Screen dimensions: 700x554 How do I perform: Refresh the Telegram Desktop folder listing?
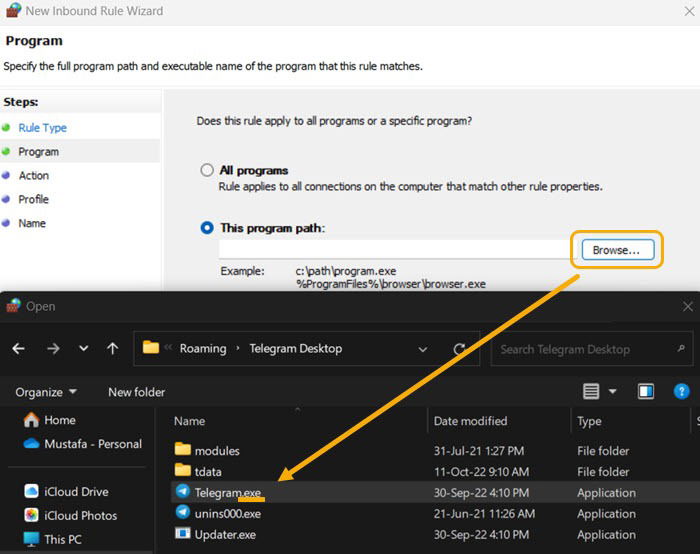pyautogui.click(x=459, y=349)
